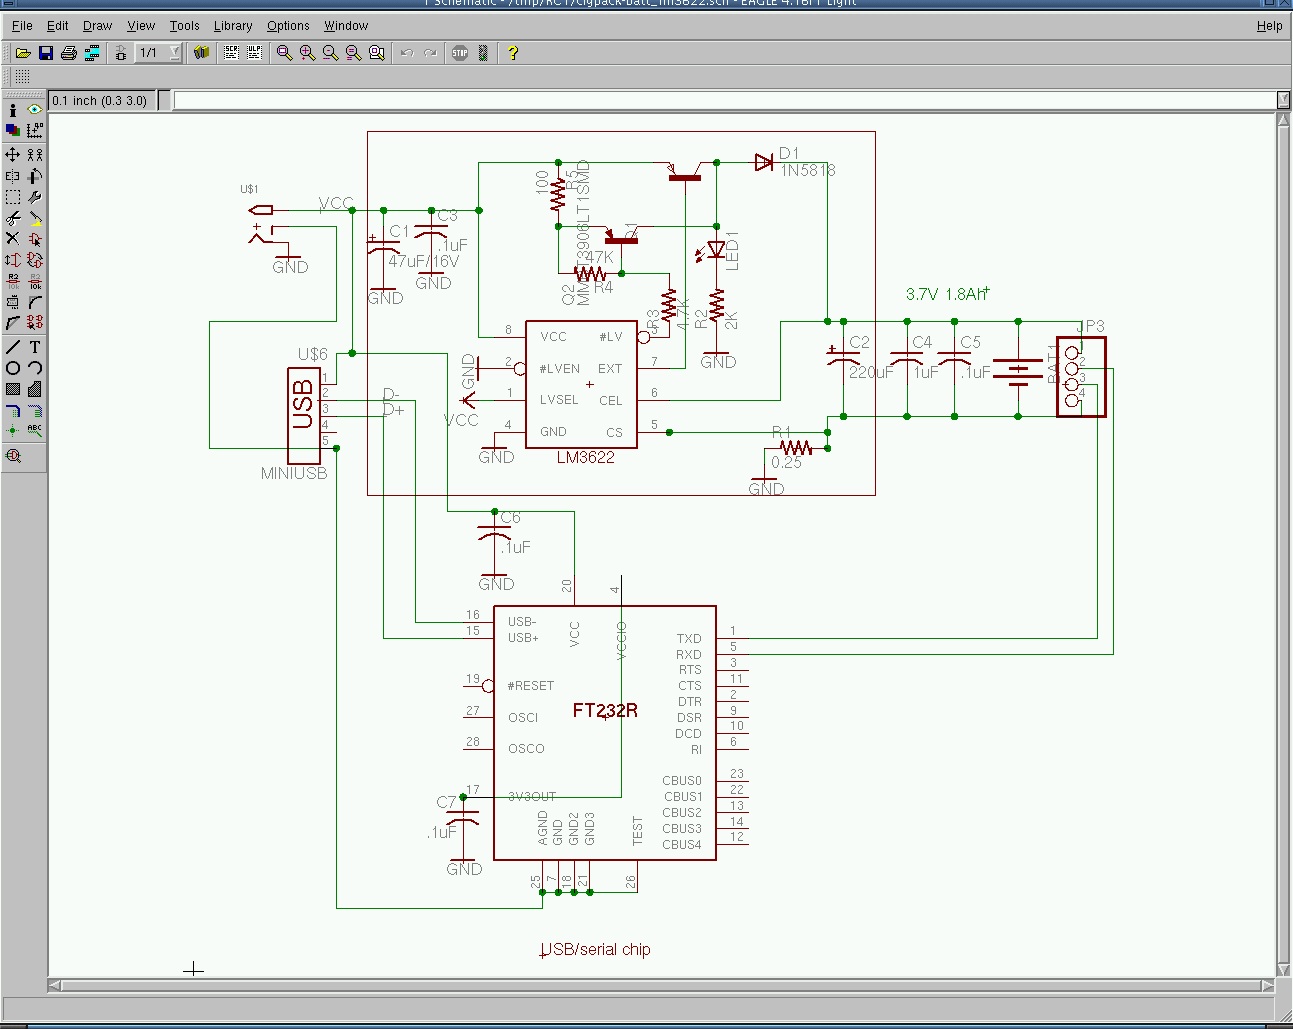The height and width of the screenshot is (1029, 1293).
Task: Switch to board view icon
Action: (x=92, y=53)
